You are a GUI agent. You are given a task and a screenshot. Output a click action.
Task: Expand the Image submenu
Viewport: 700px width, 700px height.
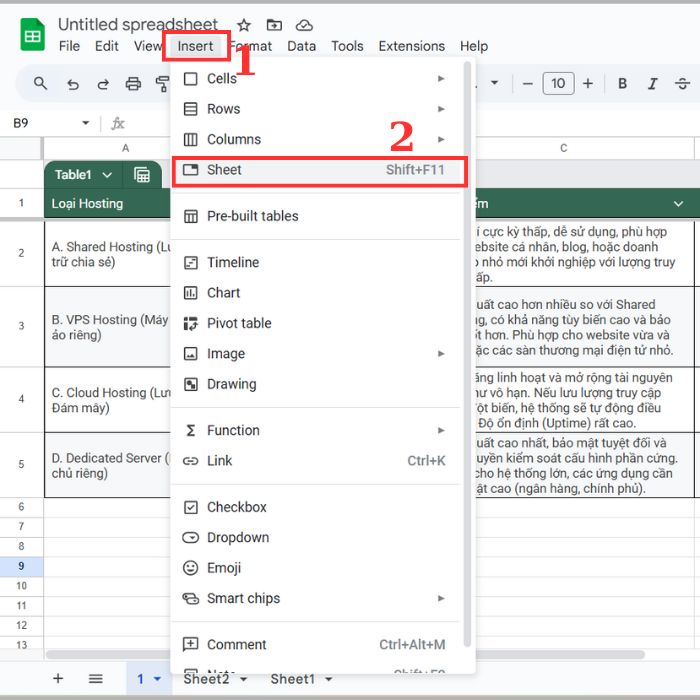[x=317, y=354]
